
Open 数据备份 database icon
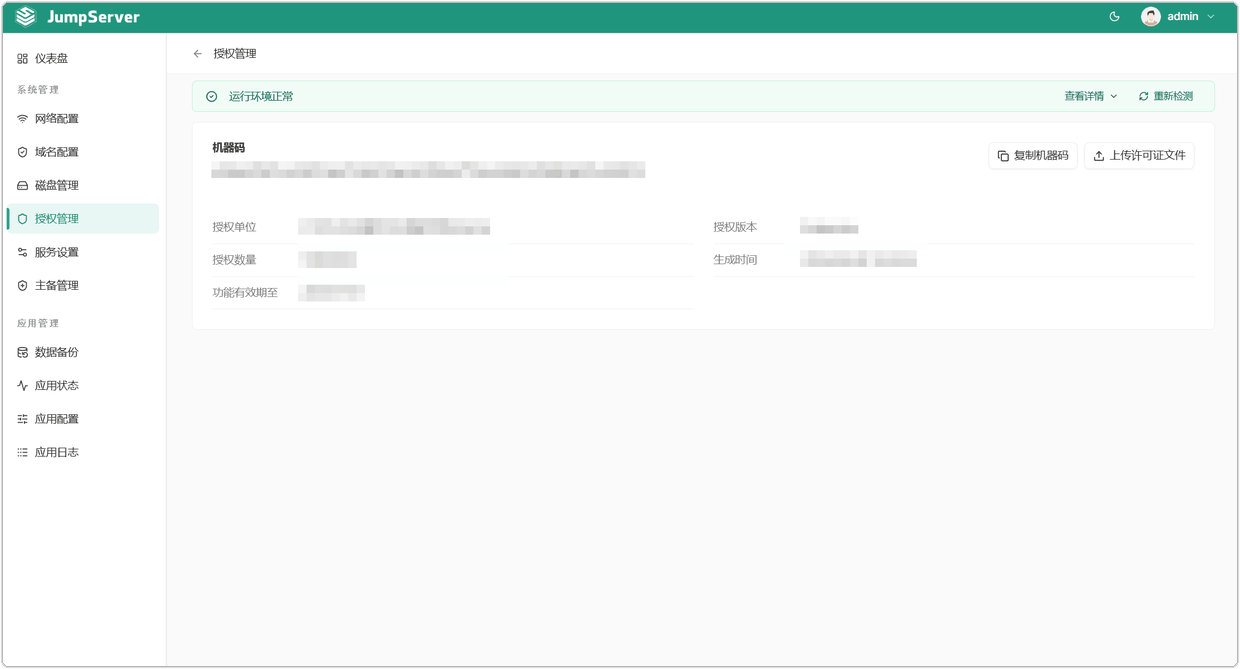click(22, 353)
